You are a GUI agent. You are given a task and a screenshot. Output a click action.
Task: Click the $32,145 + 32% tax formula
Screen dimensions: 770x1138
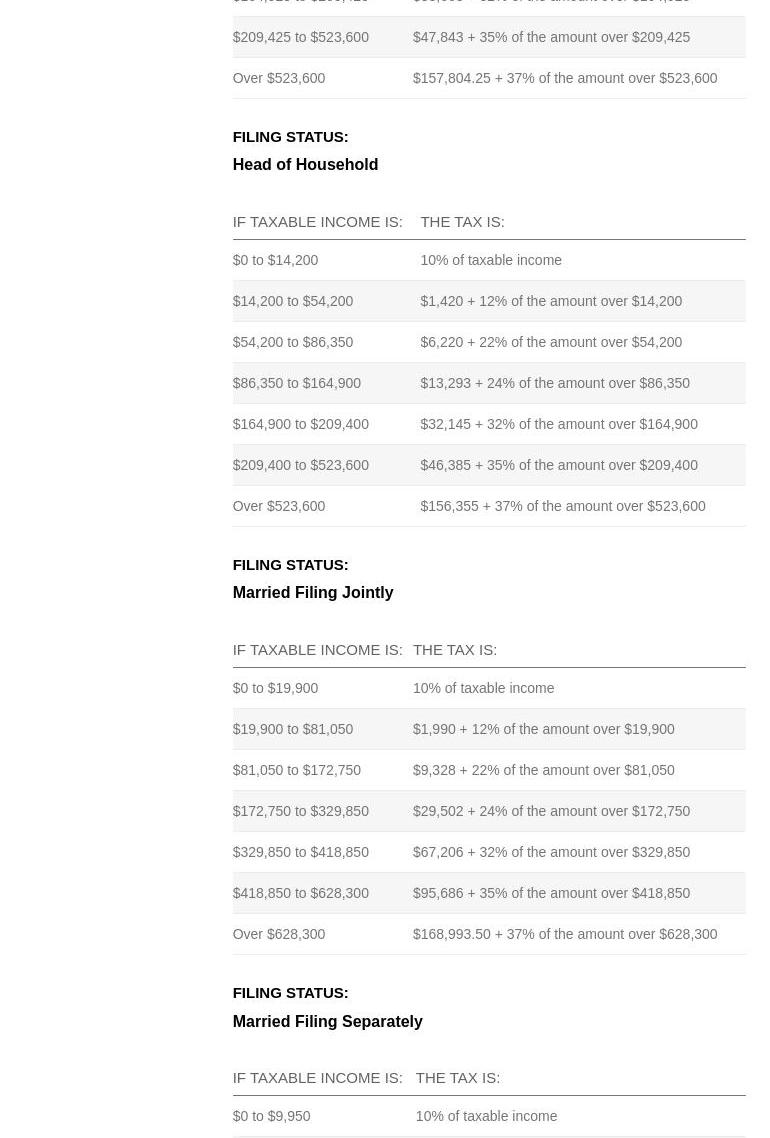(x=558, y=424)
